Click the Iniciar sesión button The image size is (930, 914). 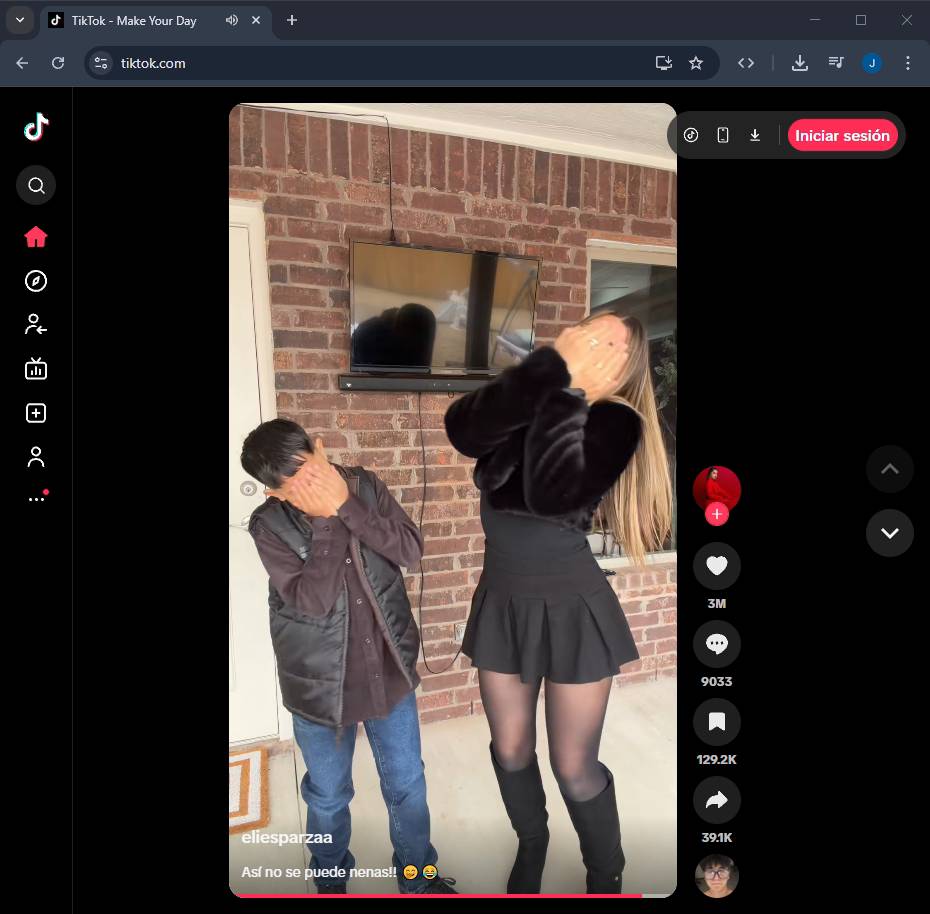pos(842,136)
